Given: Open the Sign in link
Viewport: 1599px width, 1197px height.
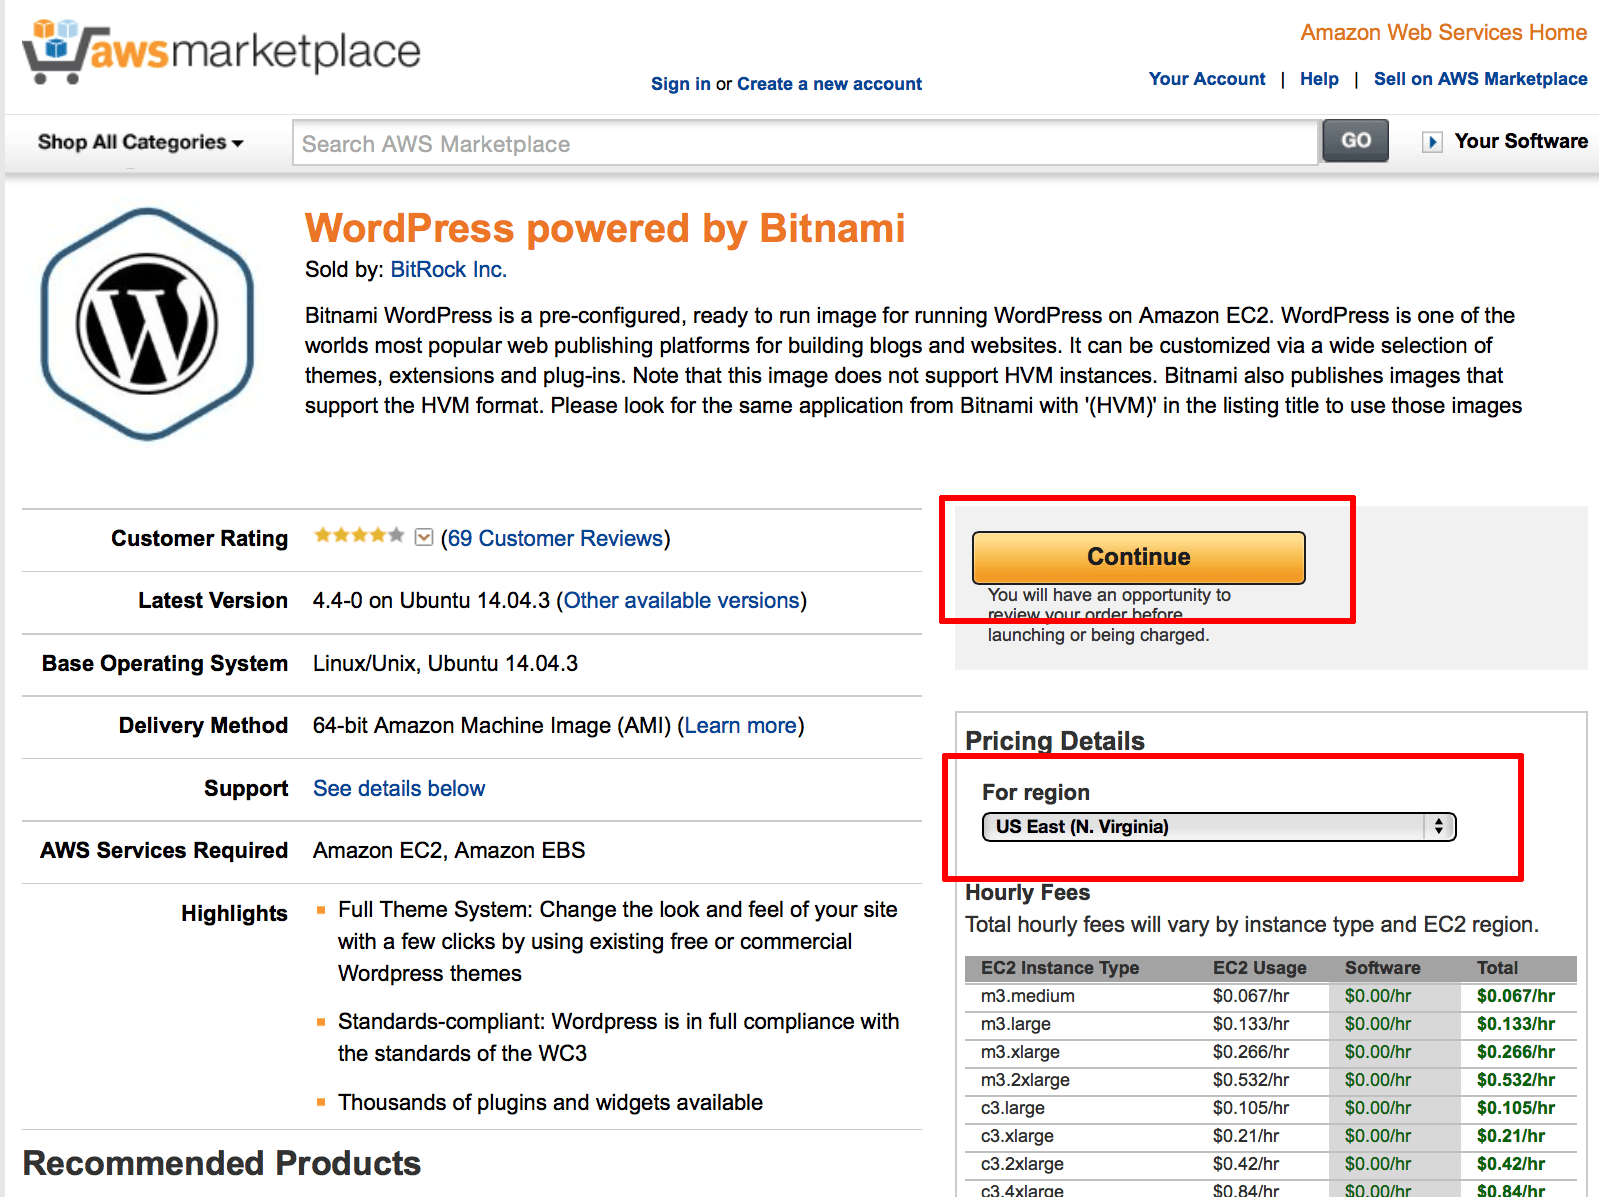Looking at the screenshot, I should coord(681,84).
